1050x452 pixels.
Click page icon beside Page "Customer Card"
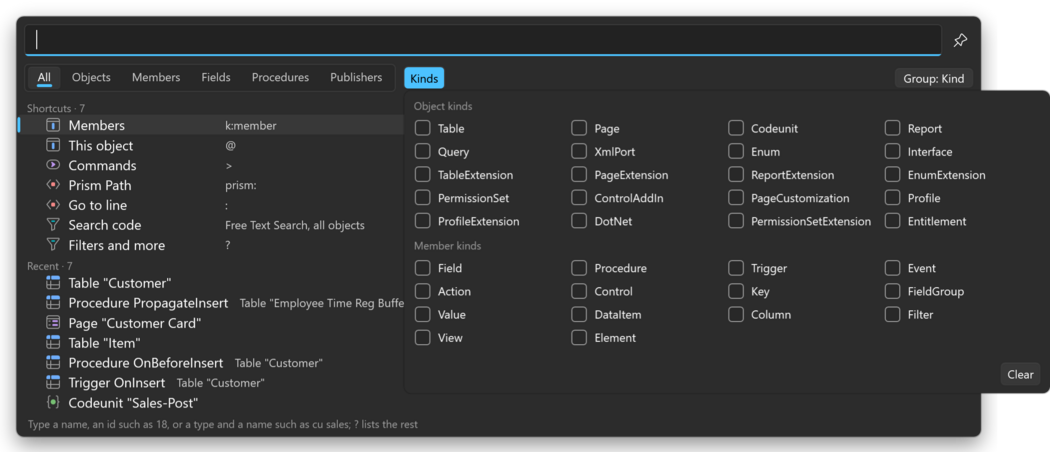(53, 323)
